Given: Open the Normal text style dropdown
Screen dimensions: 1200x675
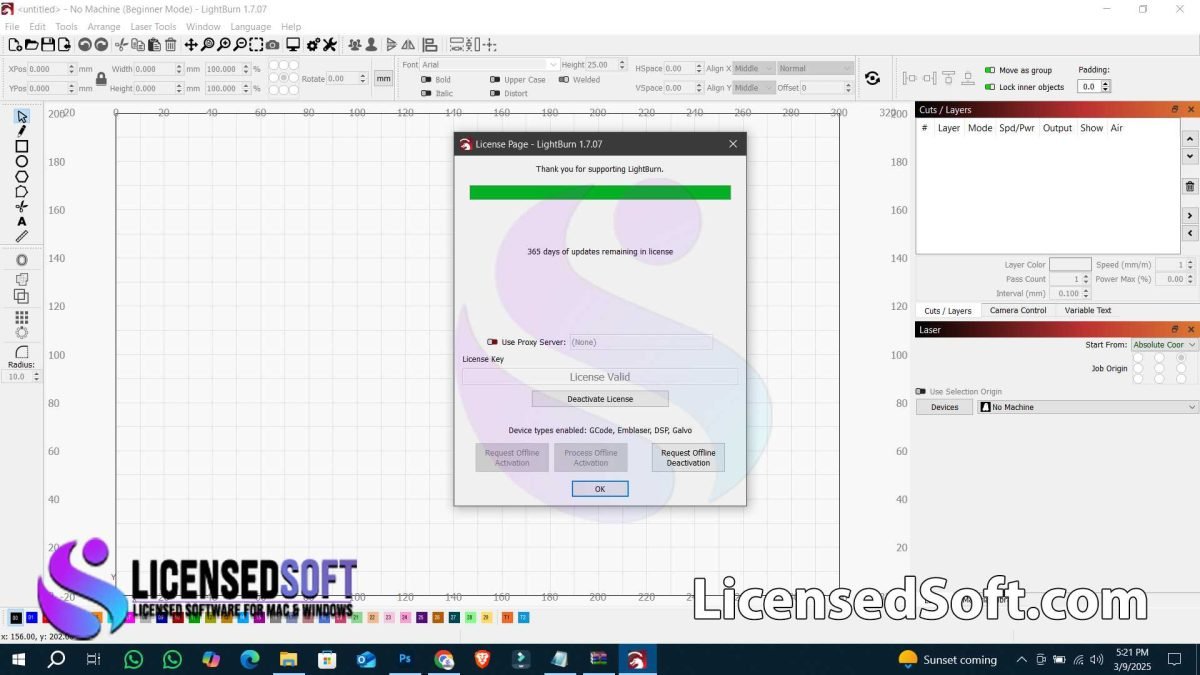Looking at the screenshot, I should click(x=816, y=69).
